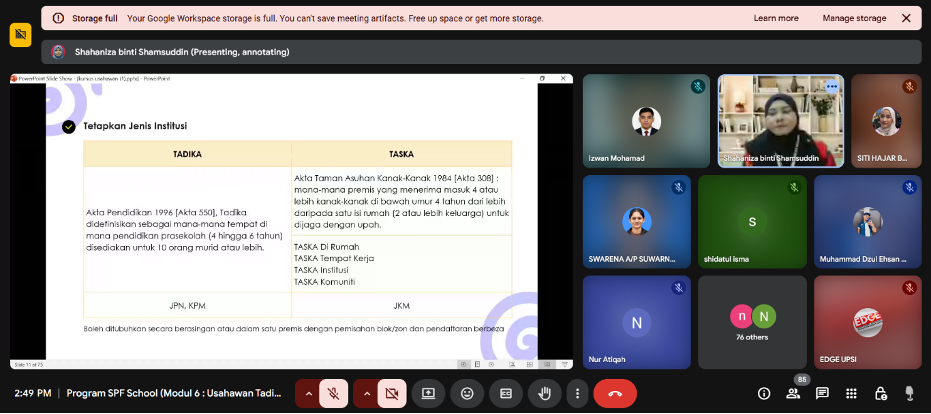The height and width of the screenshot is (414, 931).
Task: Open the 76 others participant tile
Action: (x=752, y=321)
